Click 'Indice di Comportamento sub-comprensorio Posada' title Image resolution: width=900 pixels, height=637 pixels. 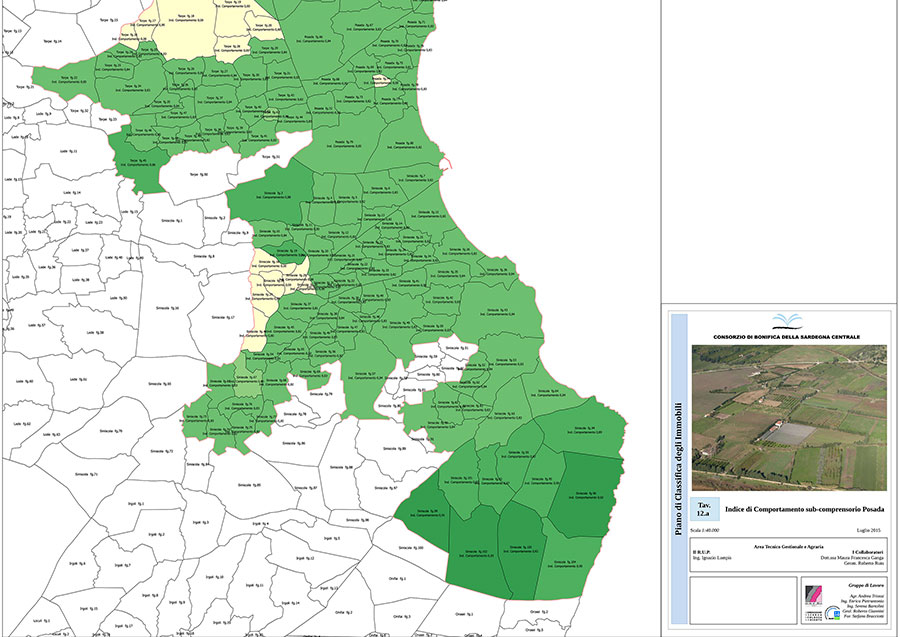[x=804, y=510]
